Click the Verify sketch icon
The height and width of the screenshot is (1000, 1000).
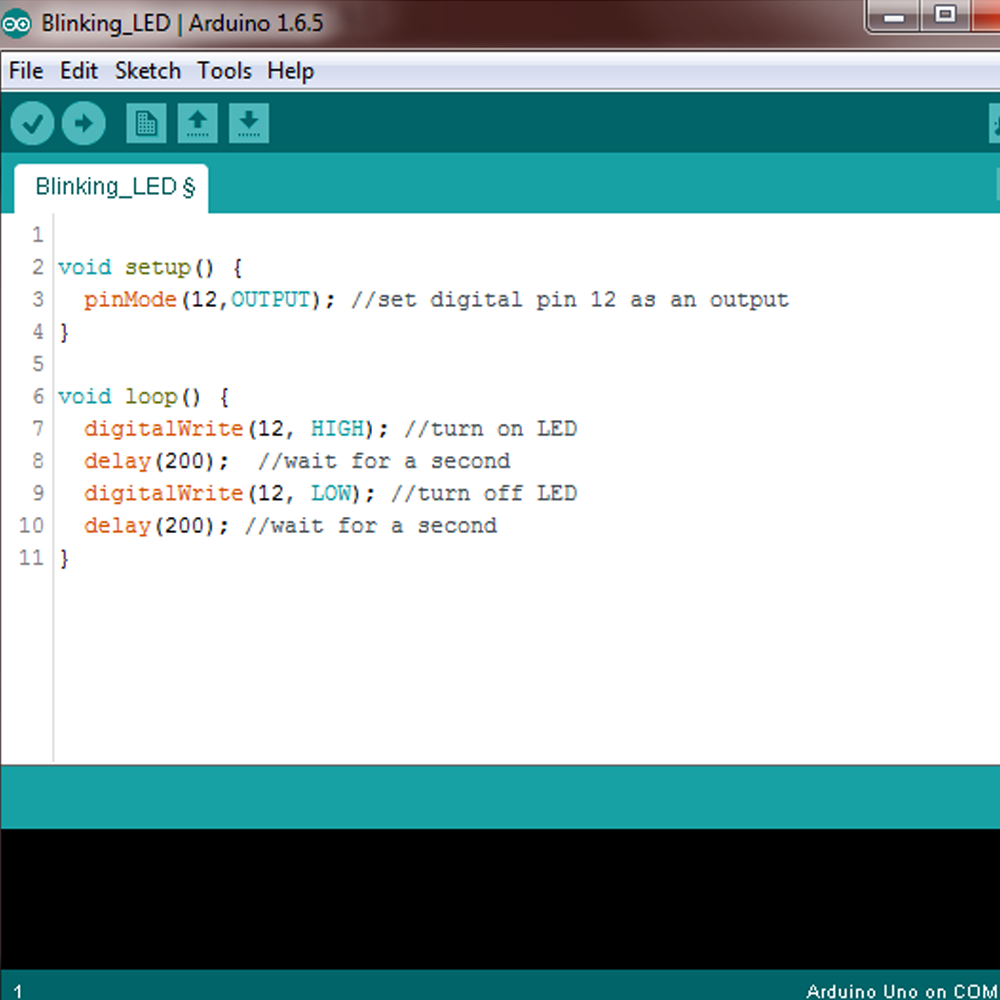(x=32, y=122)
